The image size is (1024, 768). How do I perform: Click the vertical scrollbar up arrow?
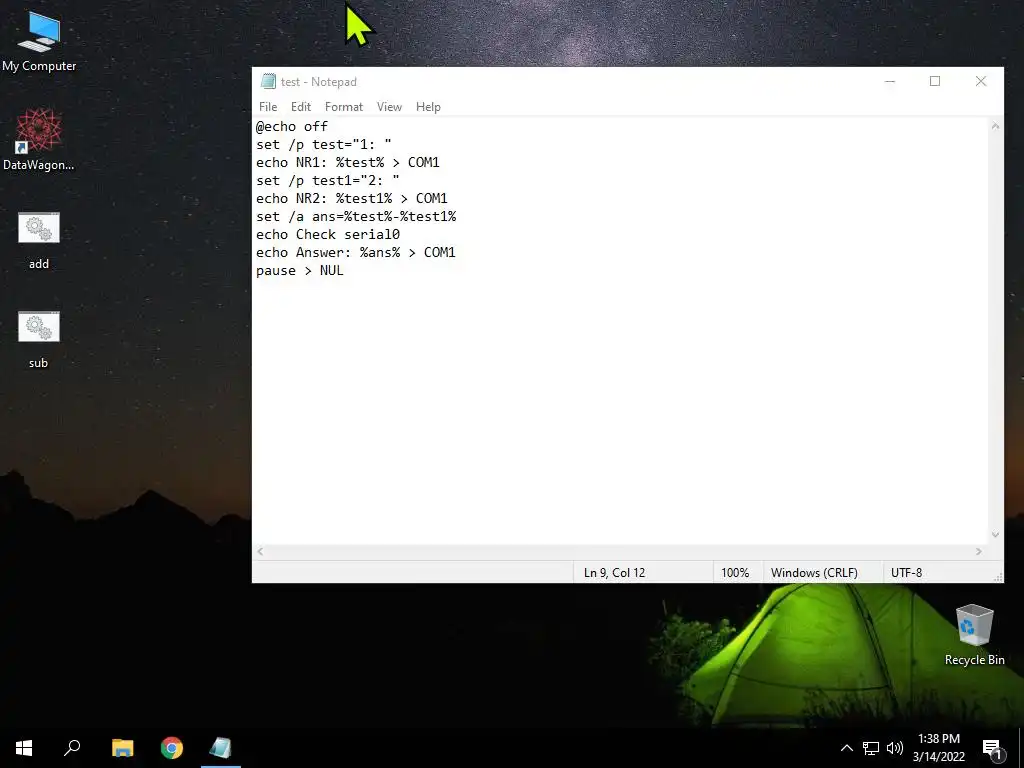tap(995, 126)
